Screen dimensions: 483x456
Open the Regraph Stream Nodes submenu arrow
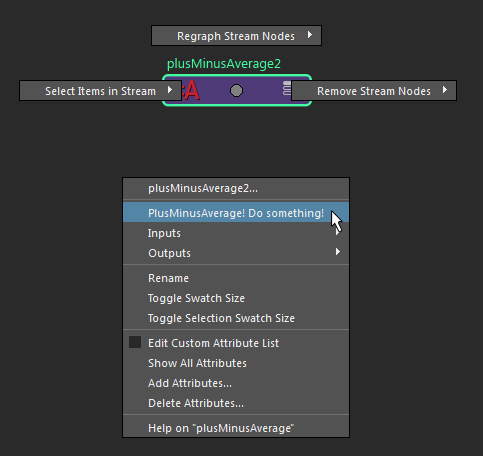(x=310, y=35)
